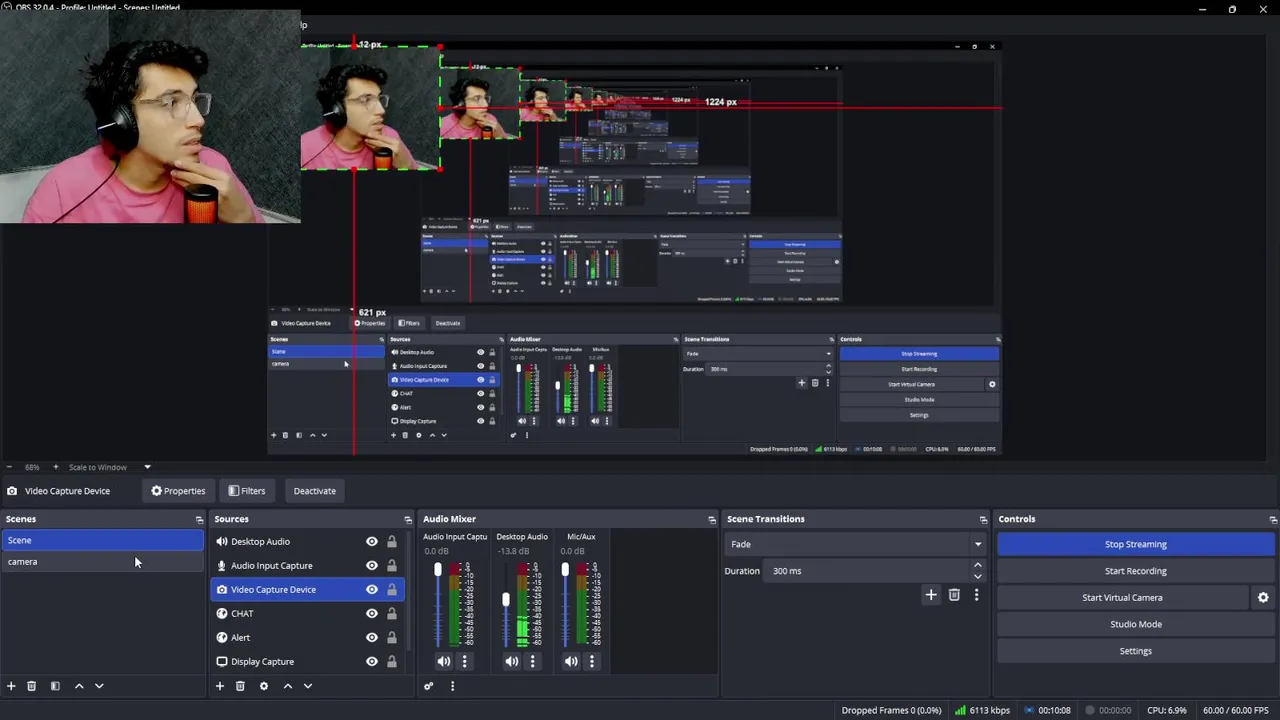Open Mic/Aux channel options menu
The width and height of the screenshot is (1280, 720).
coord(592,661)
